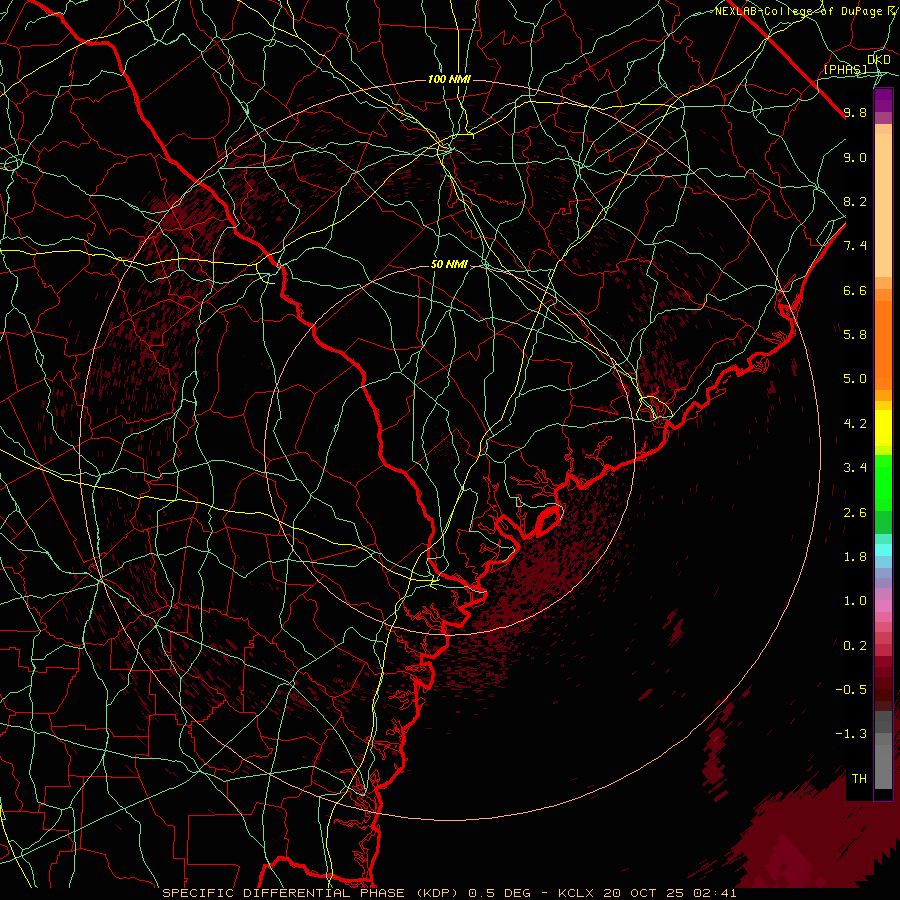Click the 6.6 value on color scale
900x900 pixels.
855,290
